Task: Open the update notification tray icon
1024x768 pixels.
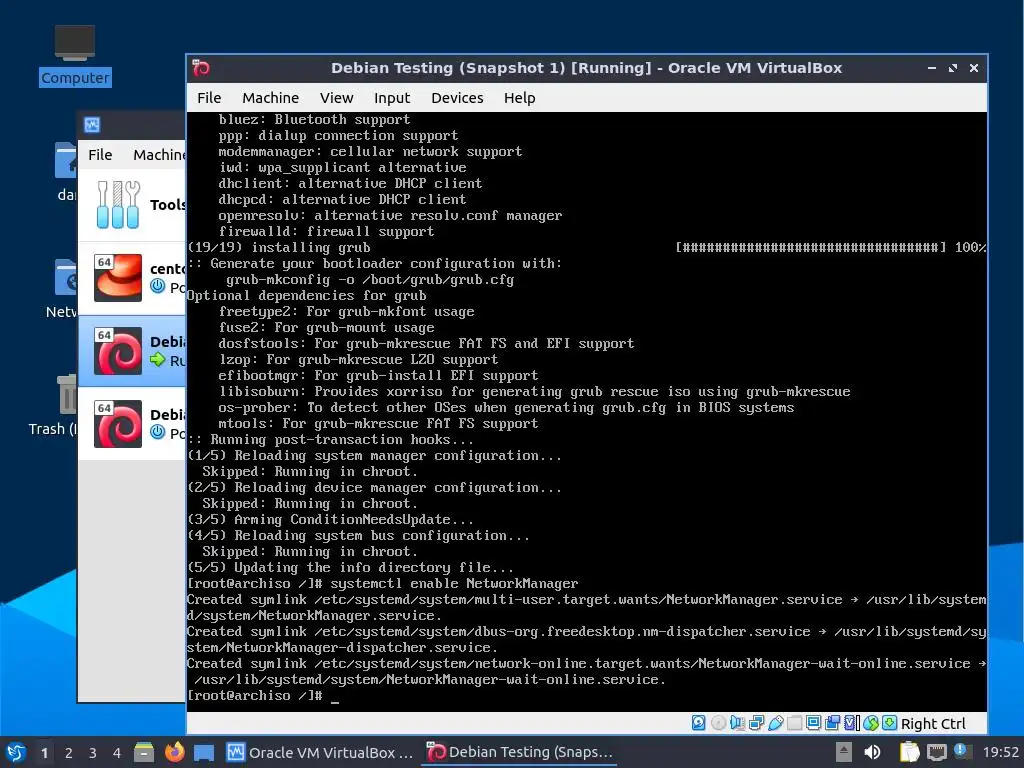Action: click(963, 751)
